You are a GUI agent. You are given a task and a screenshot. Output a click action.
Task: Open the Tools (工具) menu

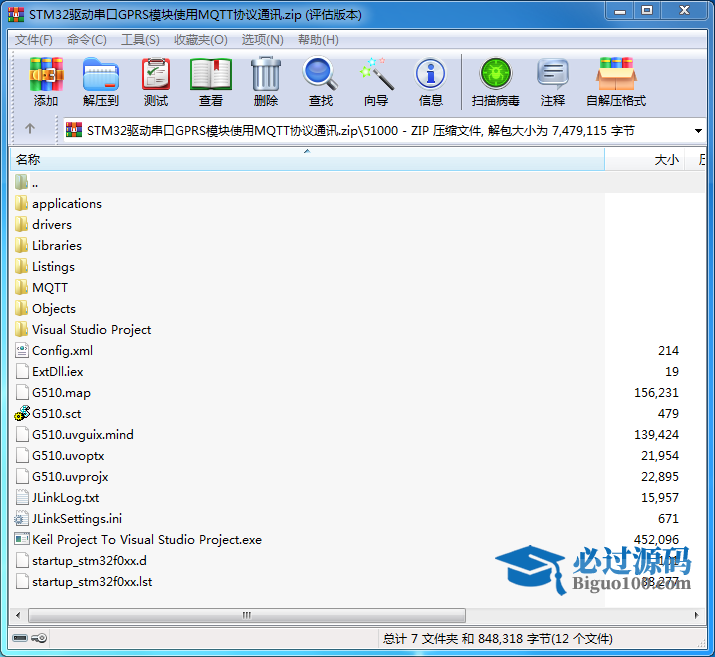(x=140, y=40)
